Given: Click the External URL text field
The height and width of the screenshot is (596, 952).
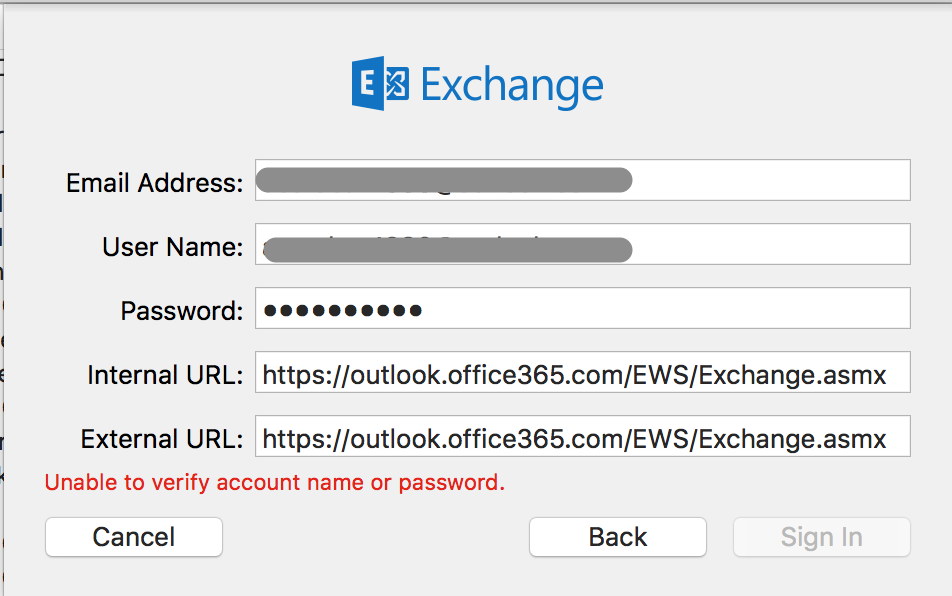Looking at the screenshot, I should pos(582,436).
